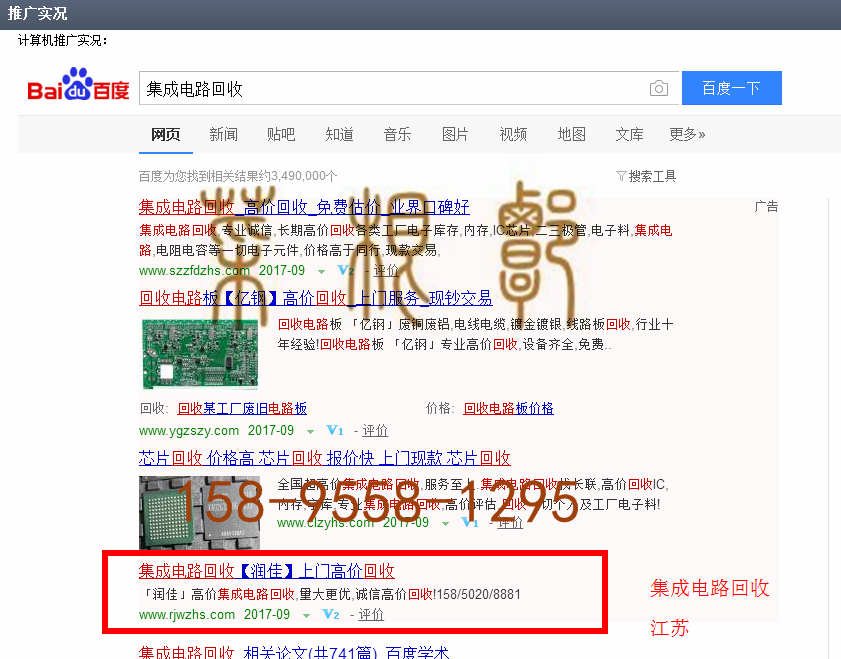Click the www.szzfdzhs.com URL text

(x=194, y=270)
